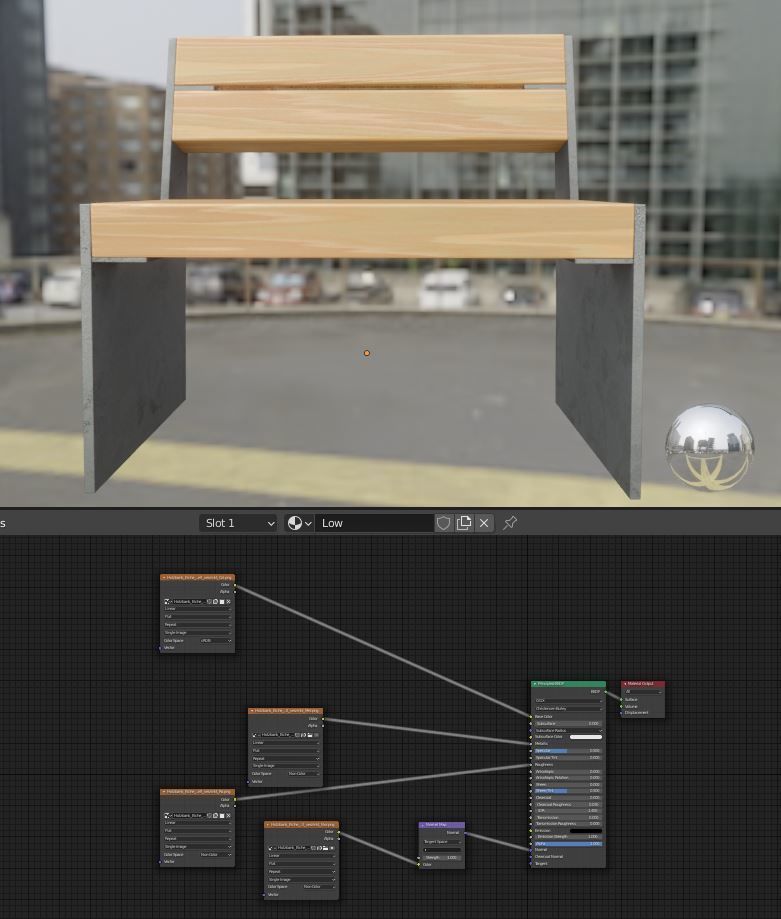Unlink material Low with the X button
Screen dimensions: 781x919
click(484, 523)
